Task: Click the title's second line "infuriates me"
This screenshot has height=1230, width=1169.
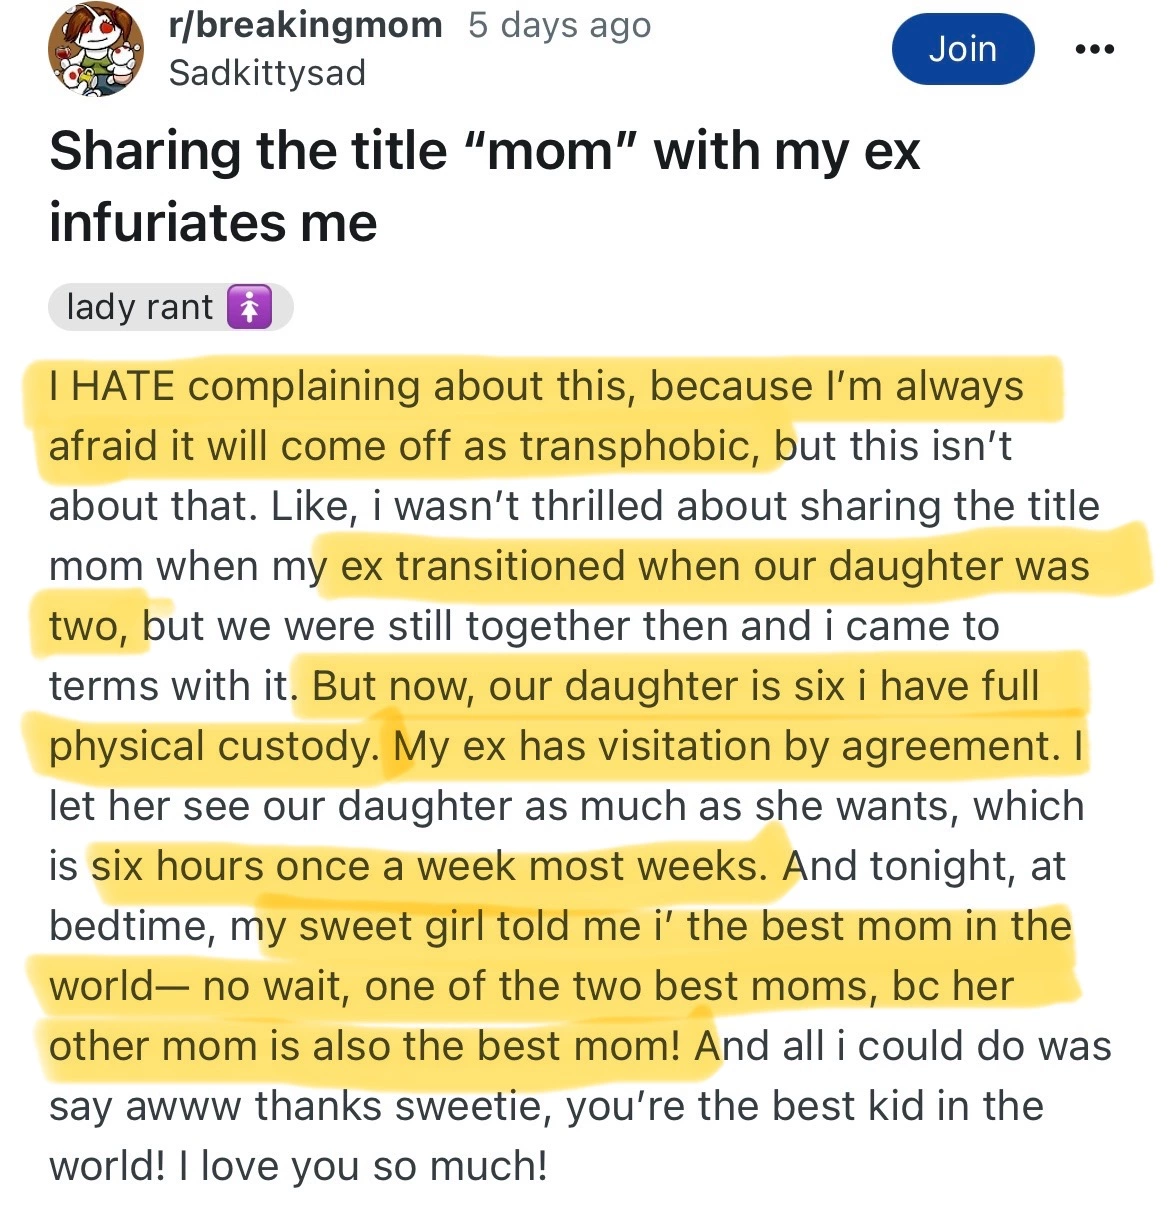Action: 213,222
